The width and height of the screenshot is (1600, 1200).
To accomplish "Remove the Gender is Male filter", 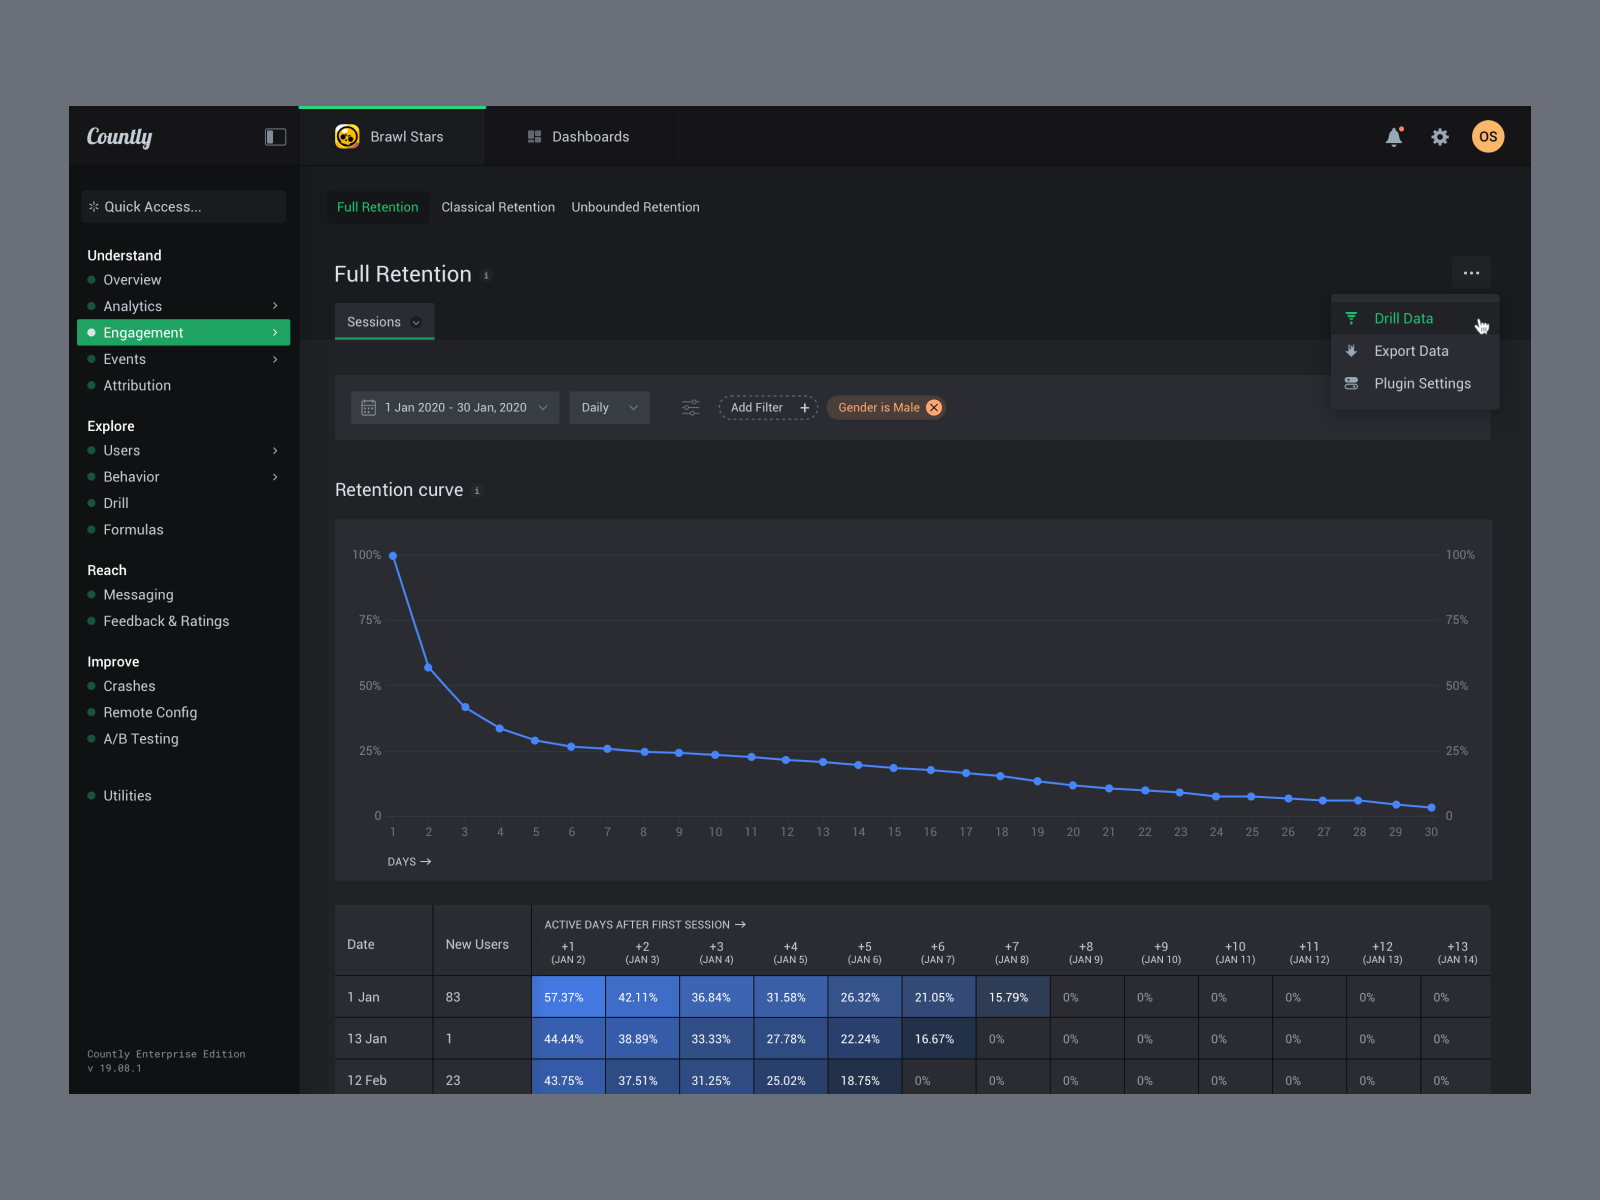I will [934, 407].
